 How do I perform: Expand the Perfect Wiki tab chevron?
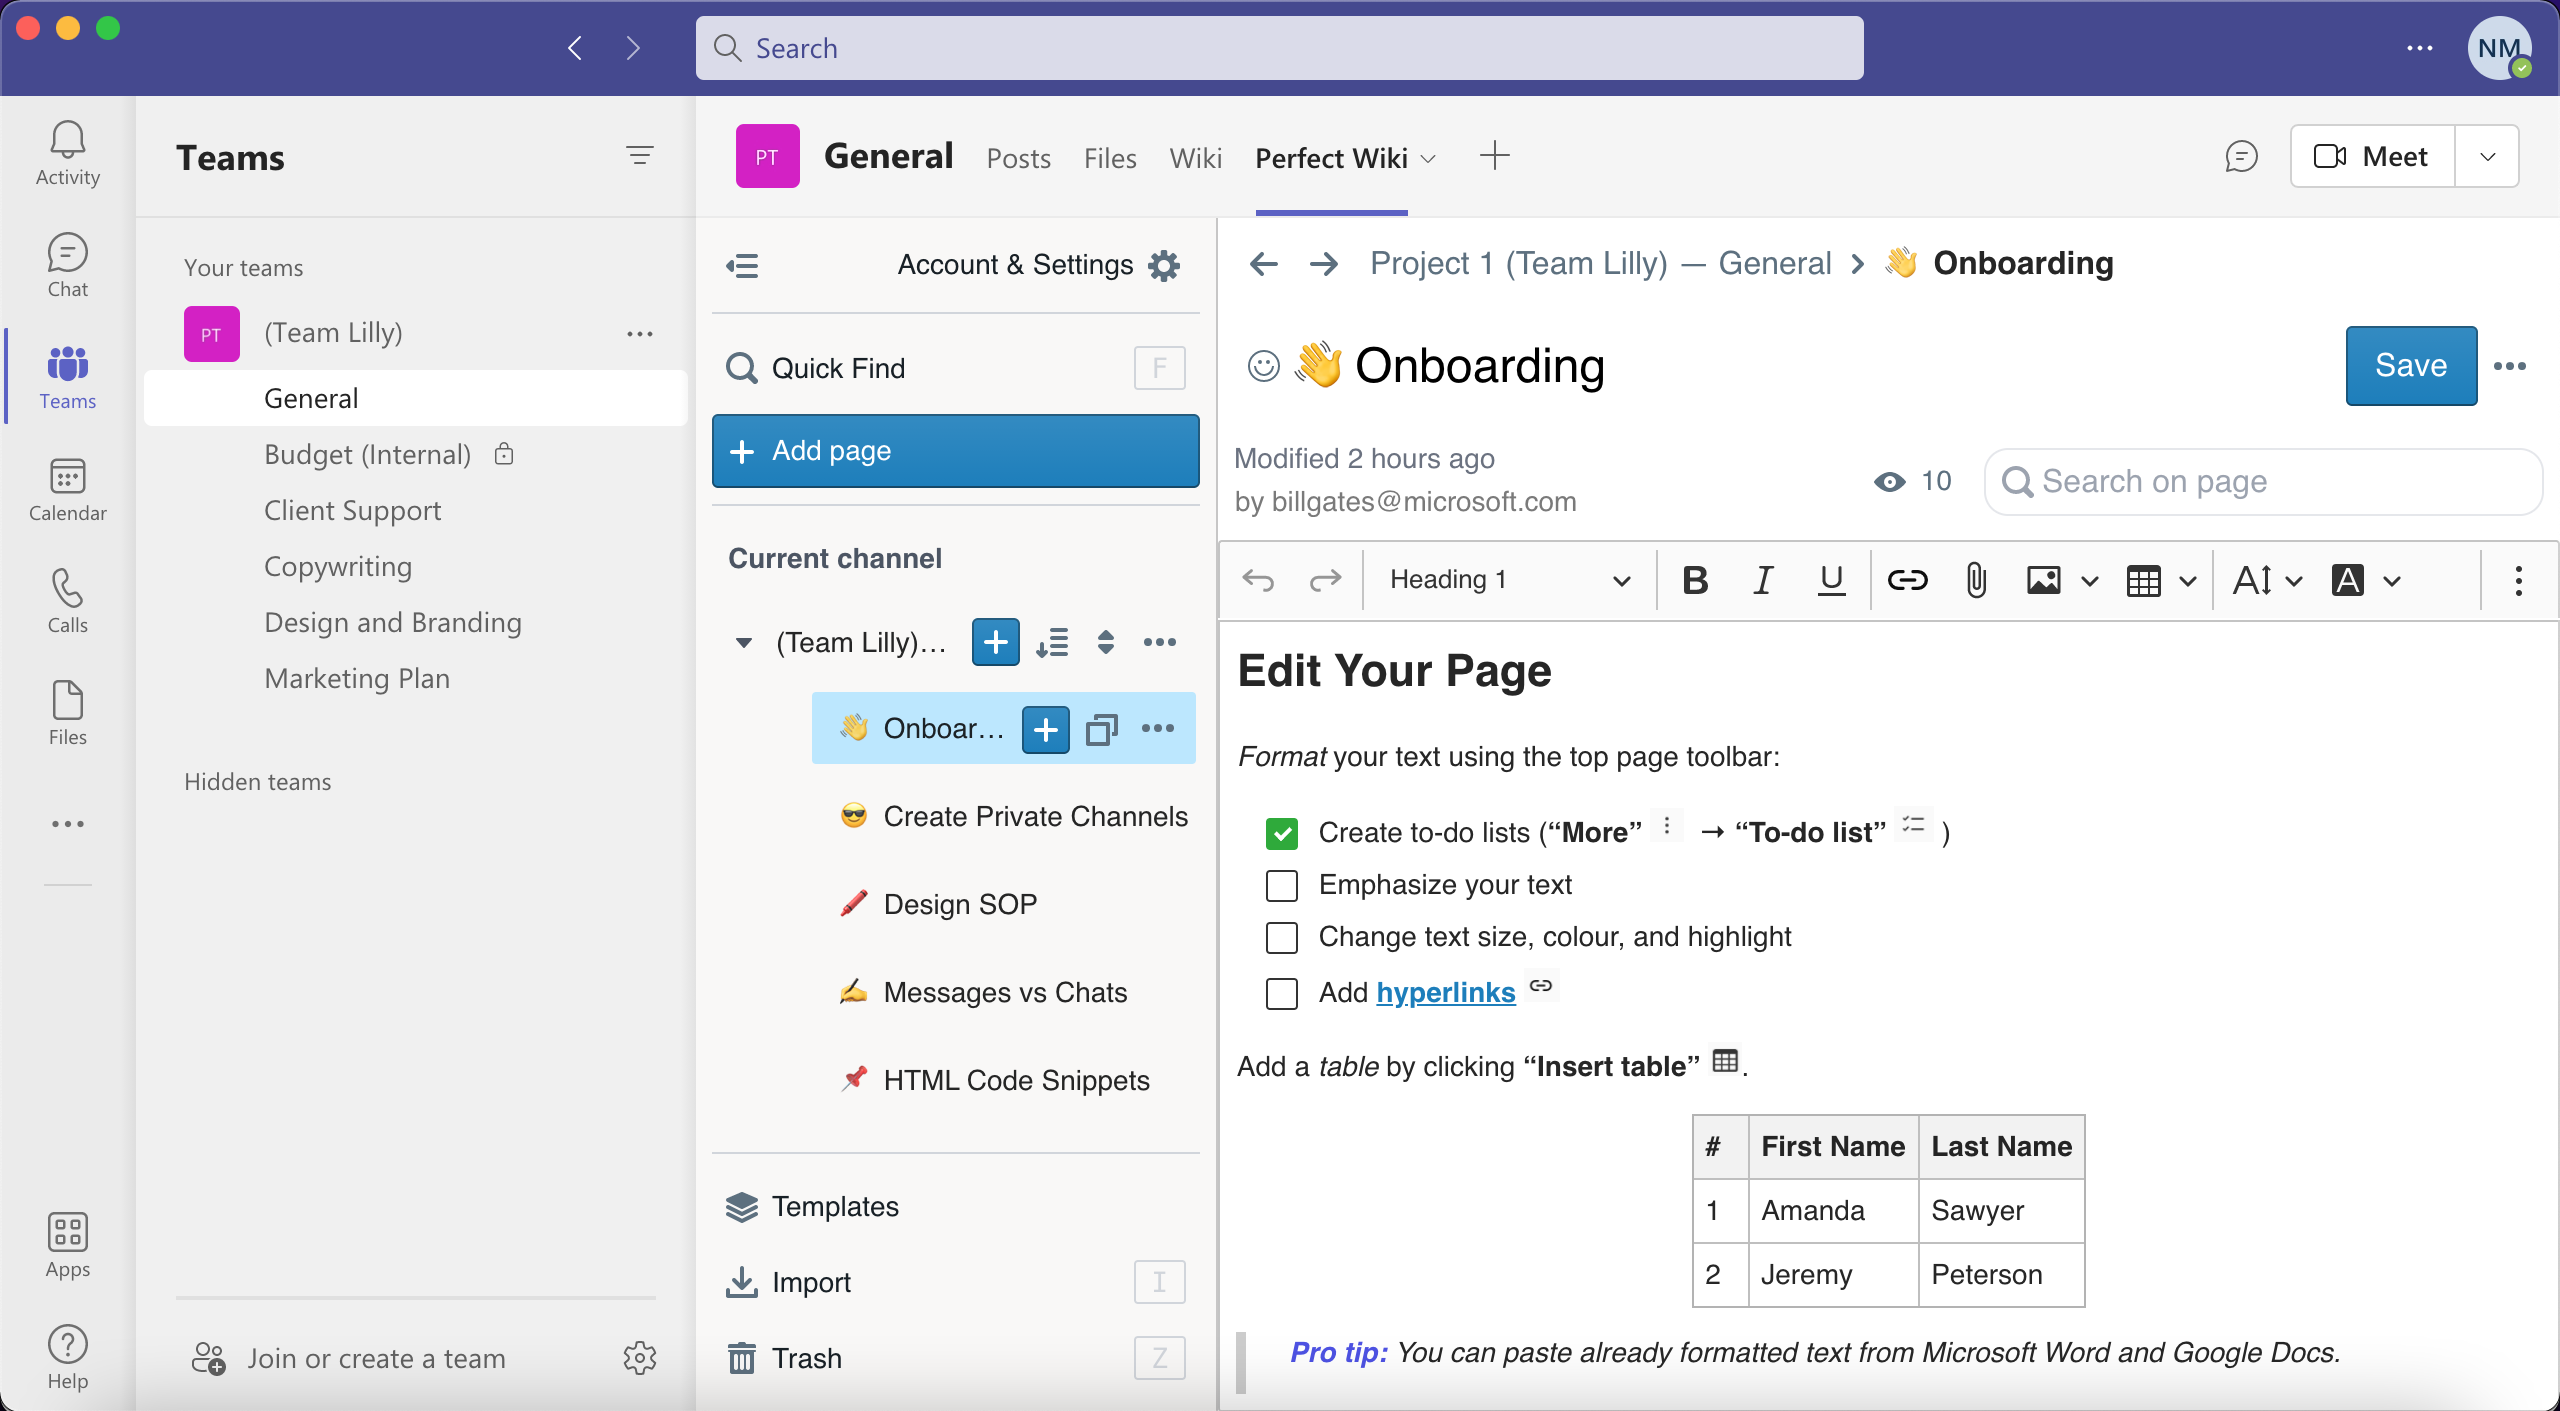[x=1429, y=159]
